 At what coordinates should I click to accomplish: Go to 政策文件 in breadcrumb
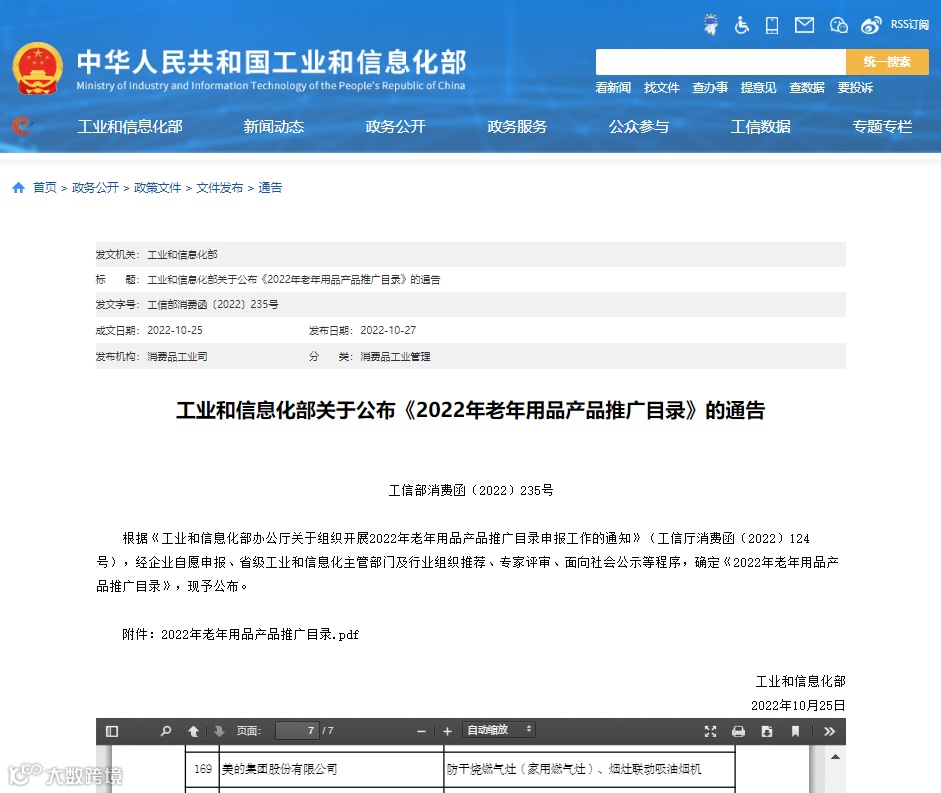(157, 188)
